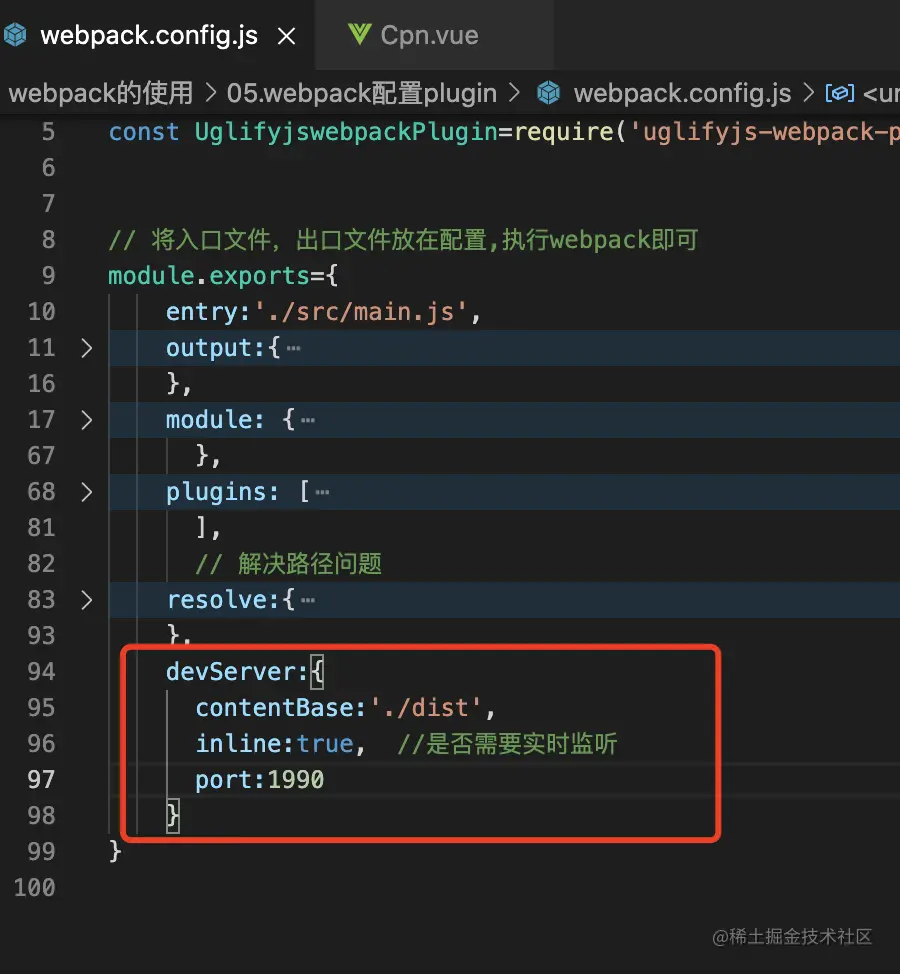Click line number 97

42,780
